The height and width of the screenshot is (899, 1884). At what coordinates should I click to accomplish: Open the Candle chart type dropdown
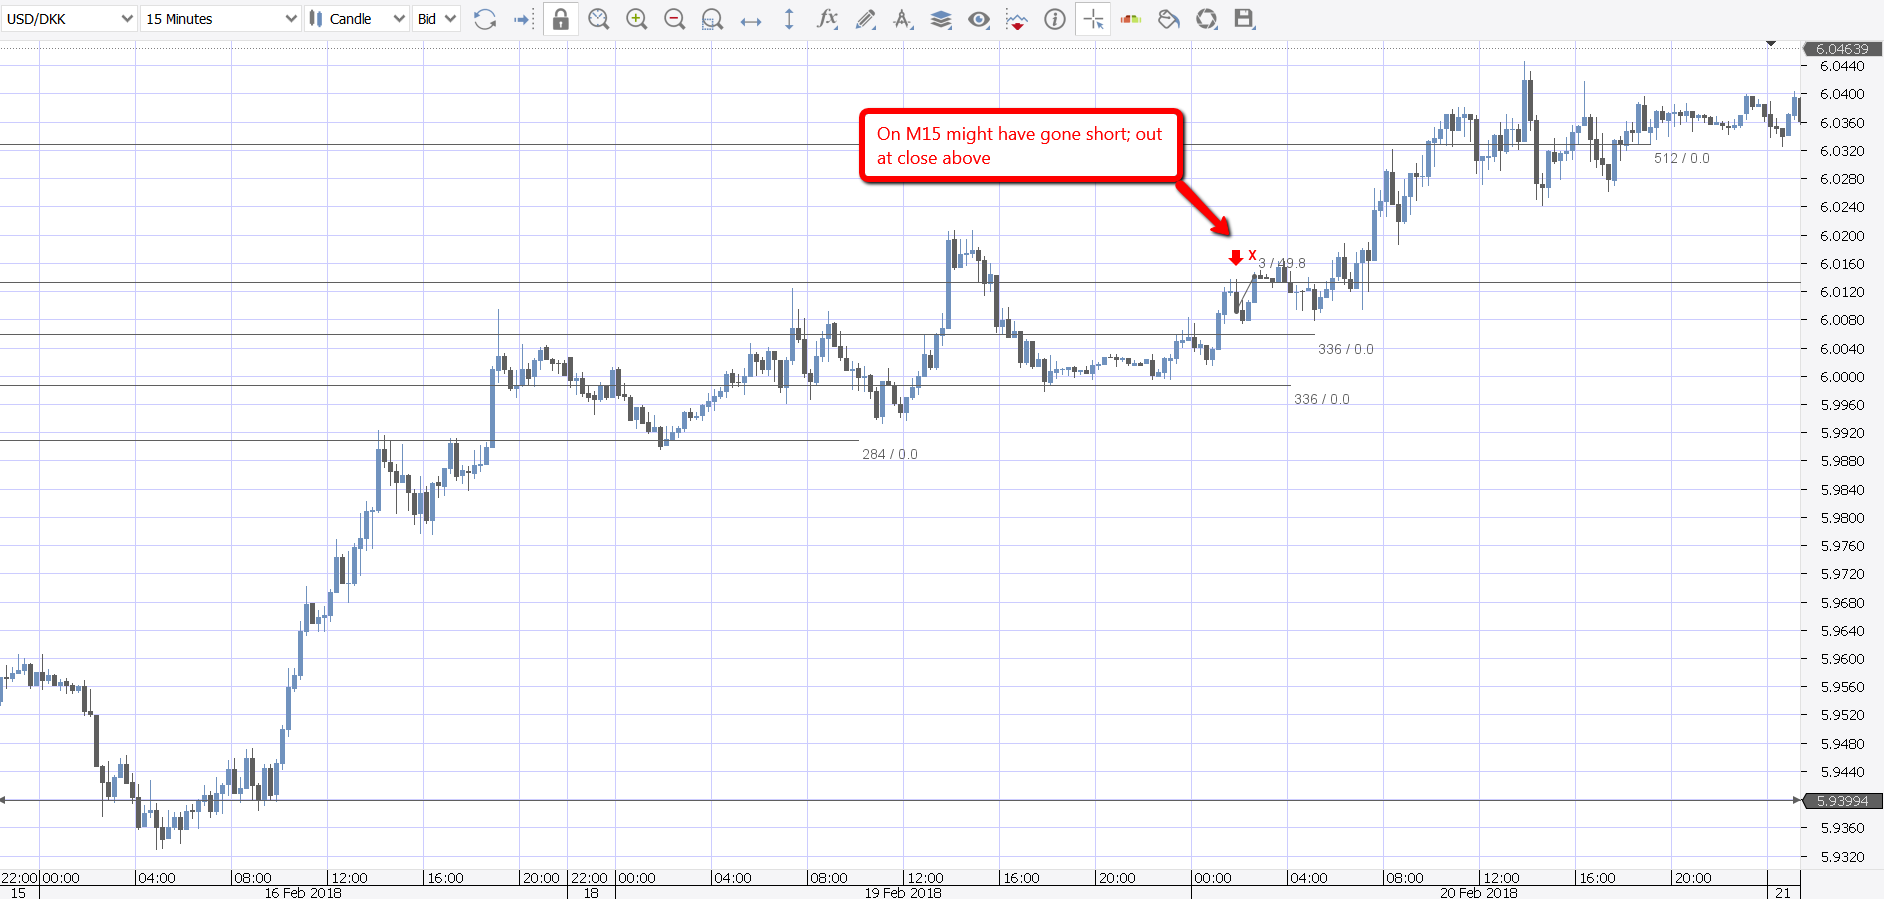pyautogui.click(x=357, y=19)
